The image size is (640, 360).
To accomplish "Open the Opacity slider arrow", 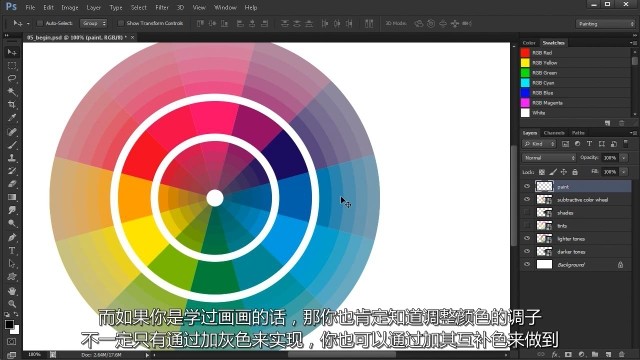I will point(624,158).
